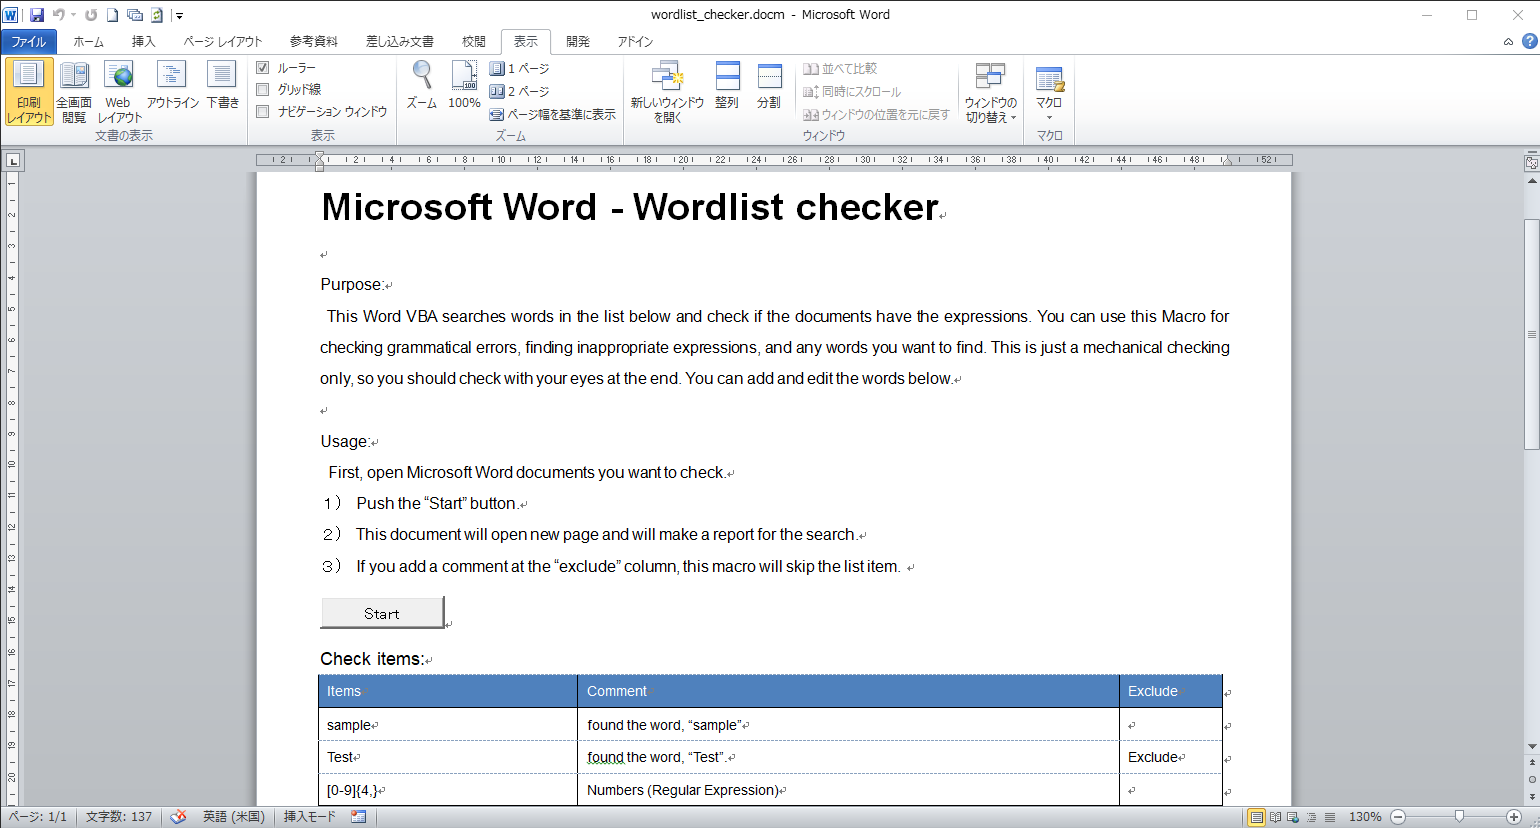This screenshot has height=828, width=1540.
Task: Fit to ページ幅を基準に表示 page width
Action: (552, 114)
